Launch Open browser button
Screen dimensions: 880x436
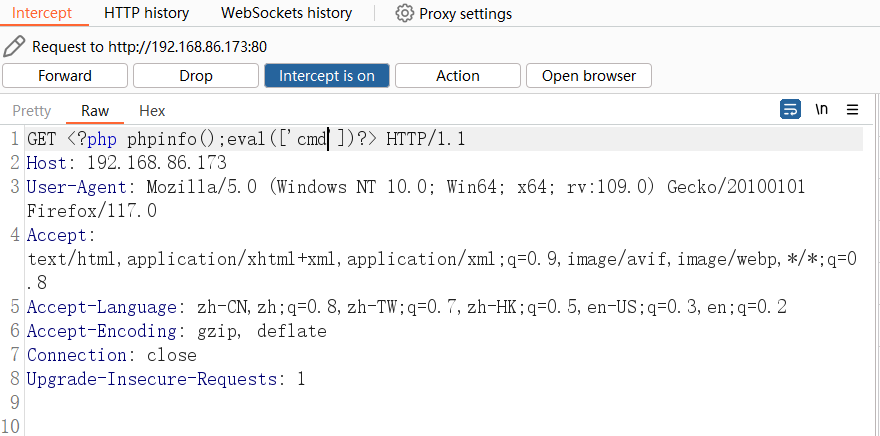coord(589,76)
